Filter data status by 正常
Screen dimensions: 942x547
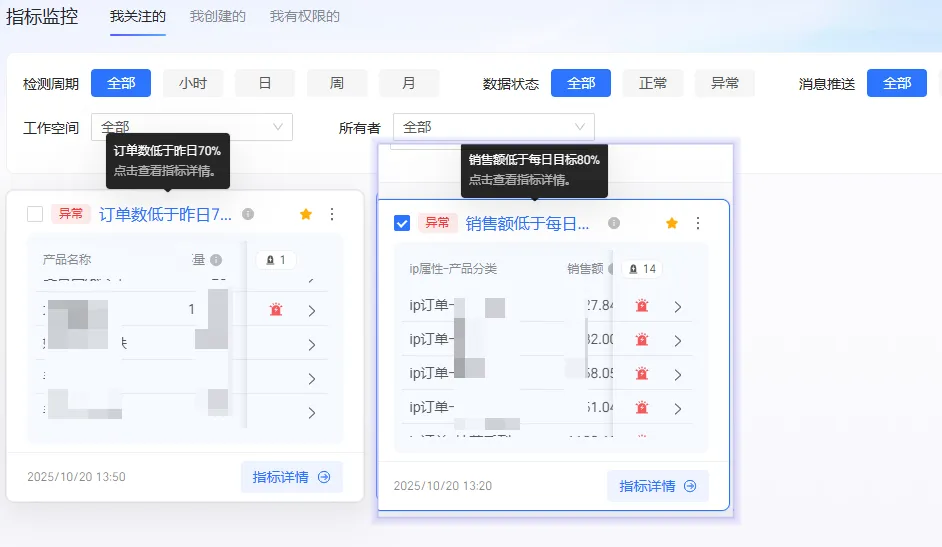[653, 83]
